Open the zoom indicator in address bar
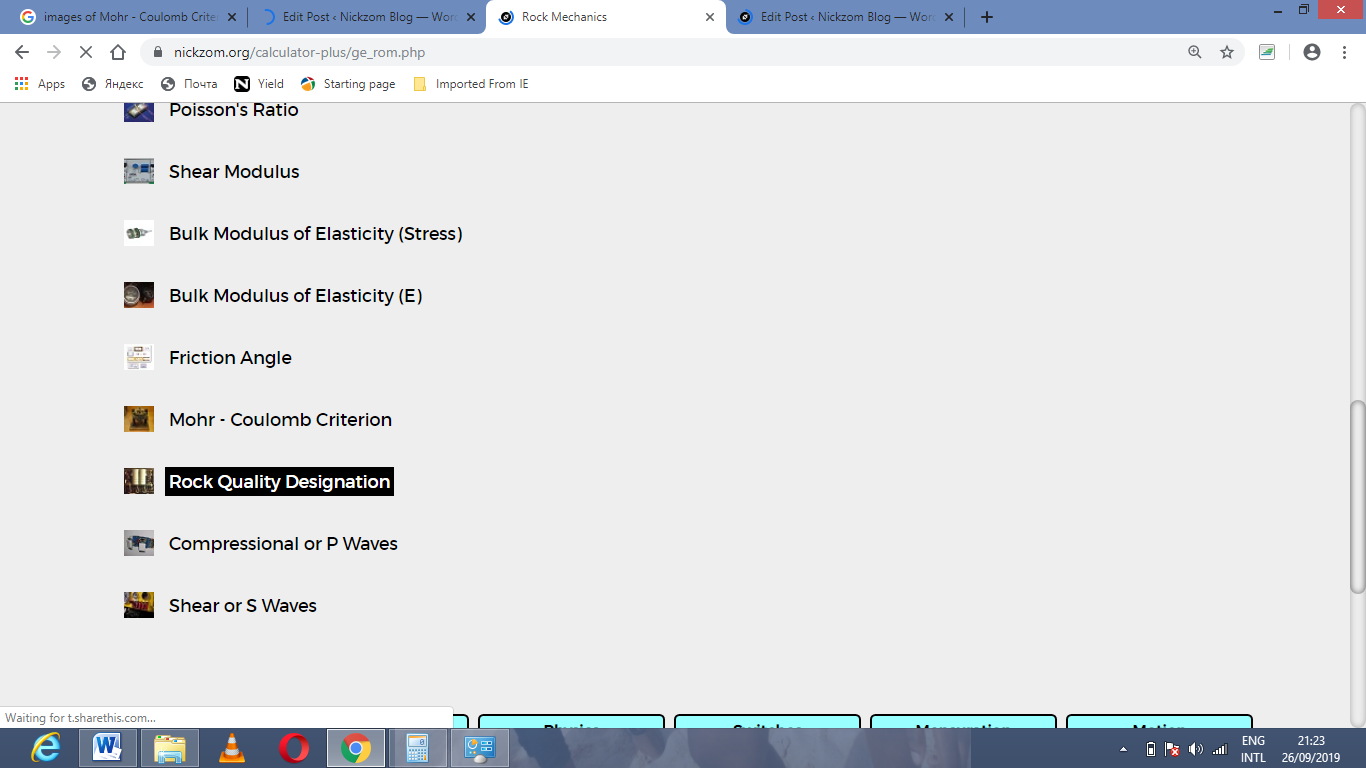1366x768 pixels. (x=1195, y=52)
